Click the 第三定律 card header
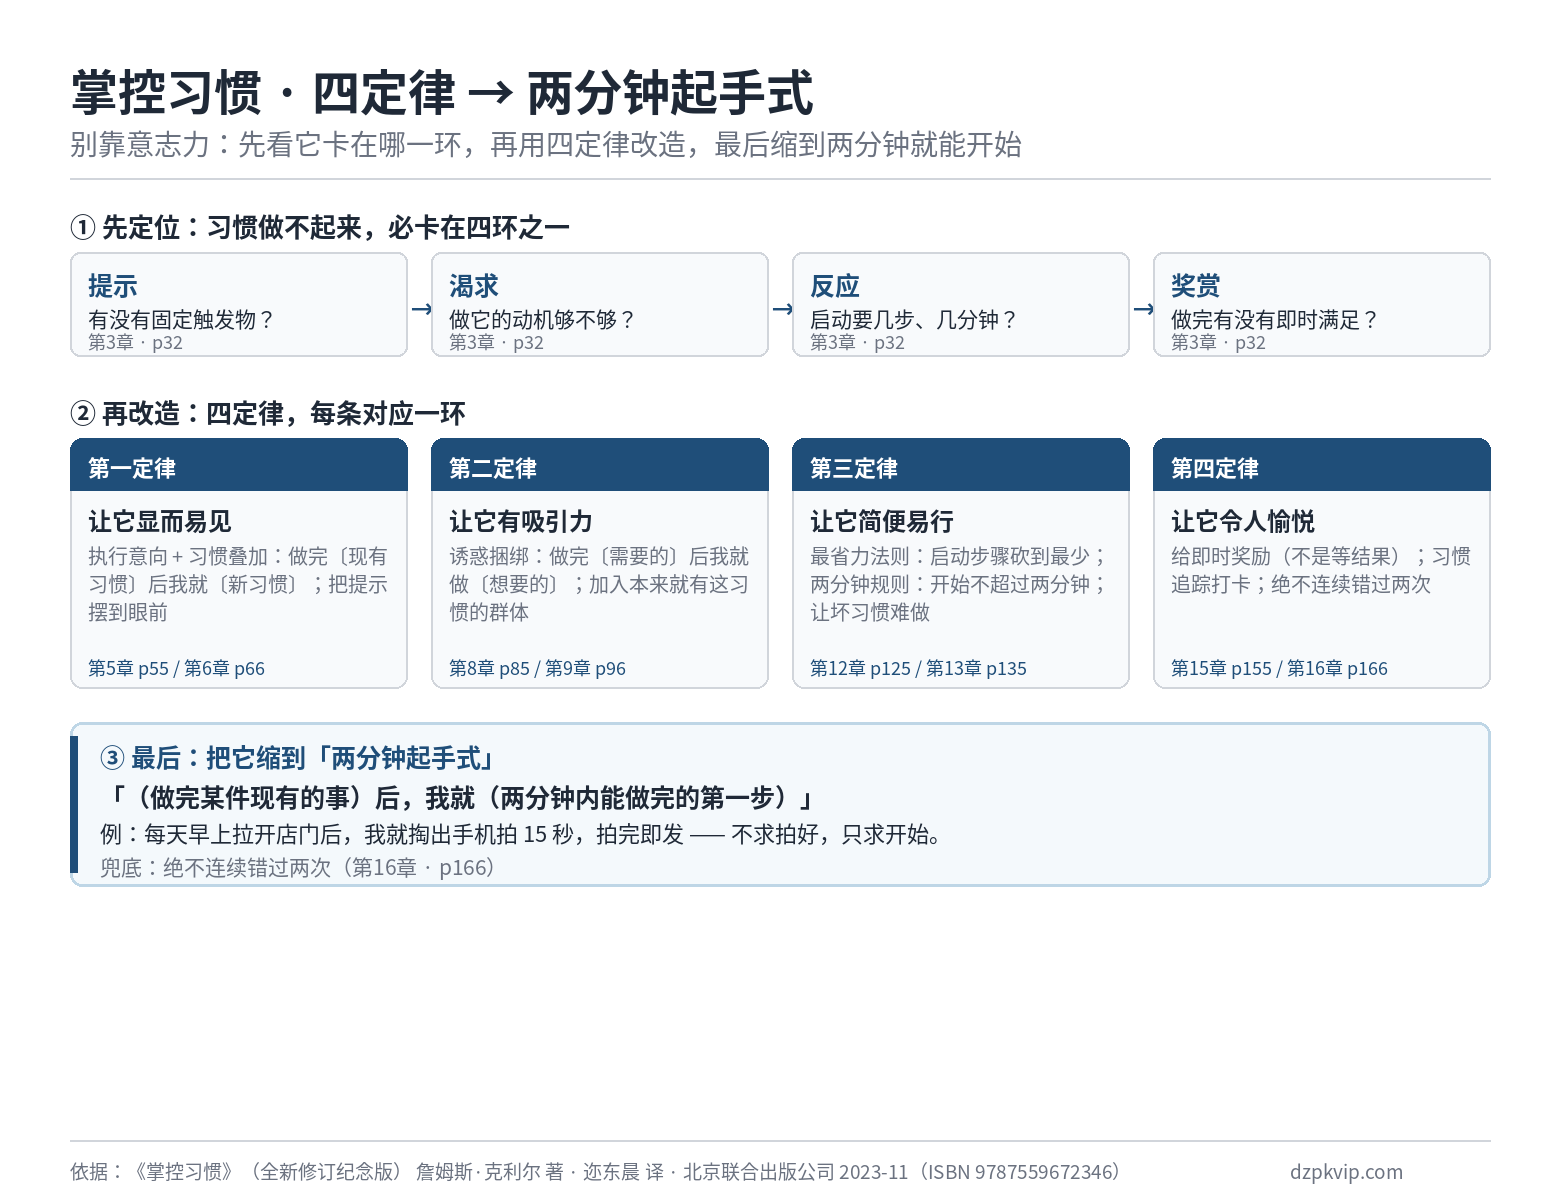Screen dimensions: 1560x1200 pos(961,465)
